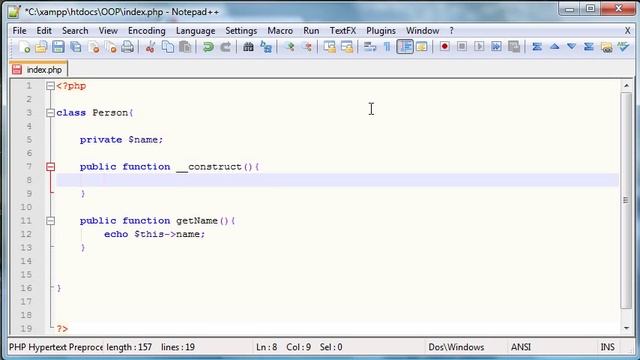The image size is (640, 360).
Task: Open the Run menu
Action: coord(311,31)
